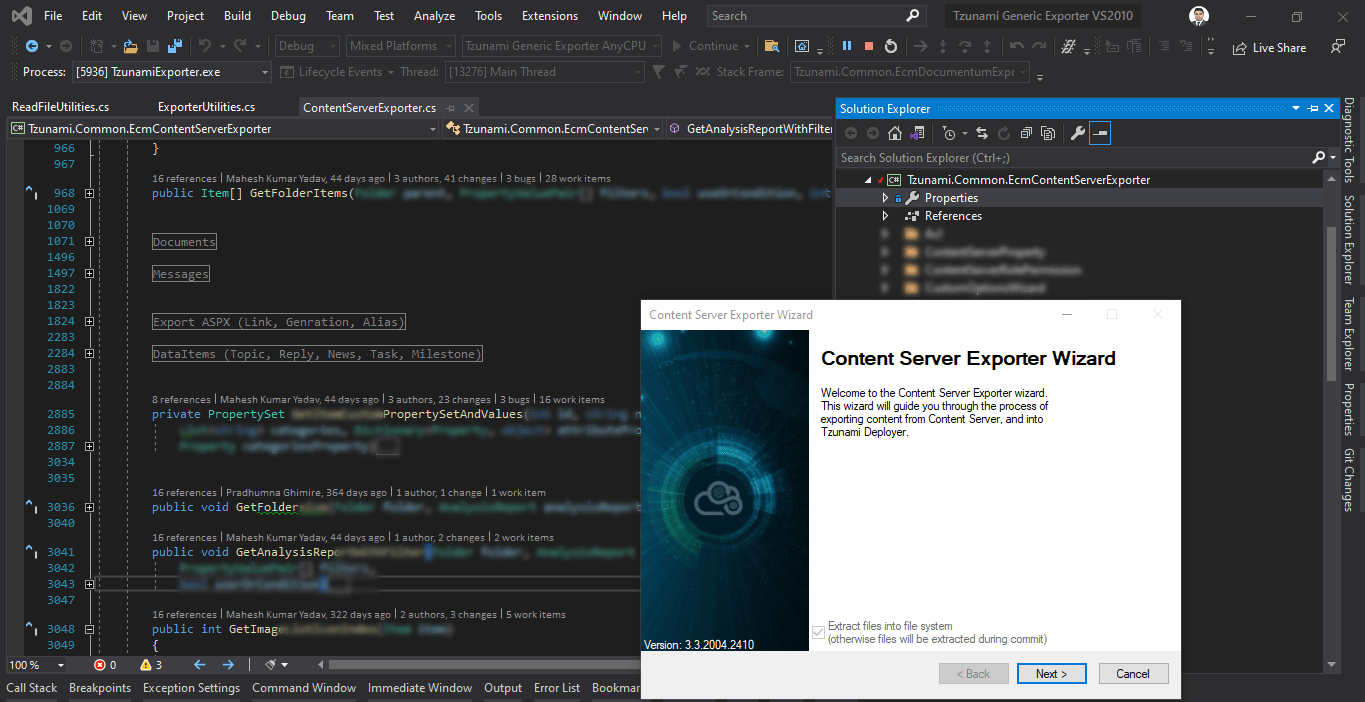This screenshot has height=702, width=1365.
Task: Click the Open File folder icon
Action: 130,46
